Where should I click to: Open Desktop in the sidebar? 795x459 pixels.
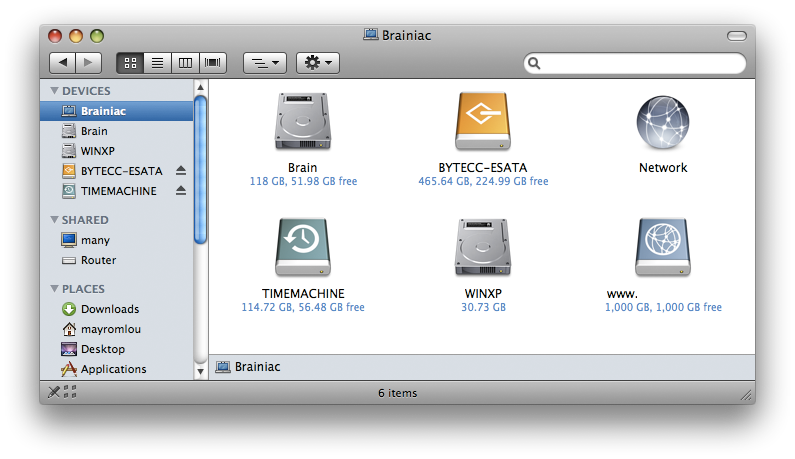pos(117,349)
